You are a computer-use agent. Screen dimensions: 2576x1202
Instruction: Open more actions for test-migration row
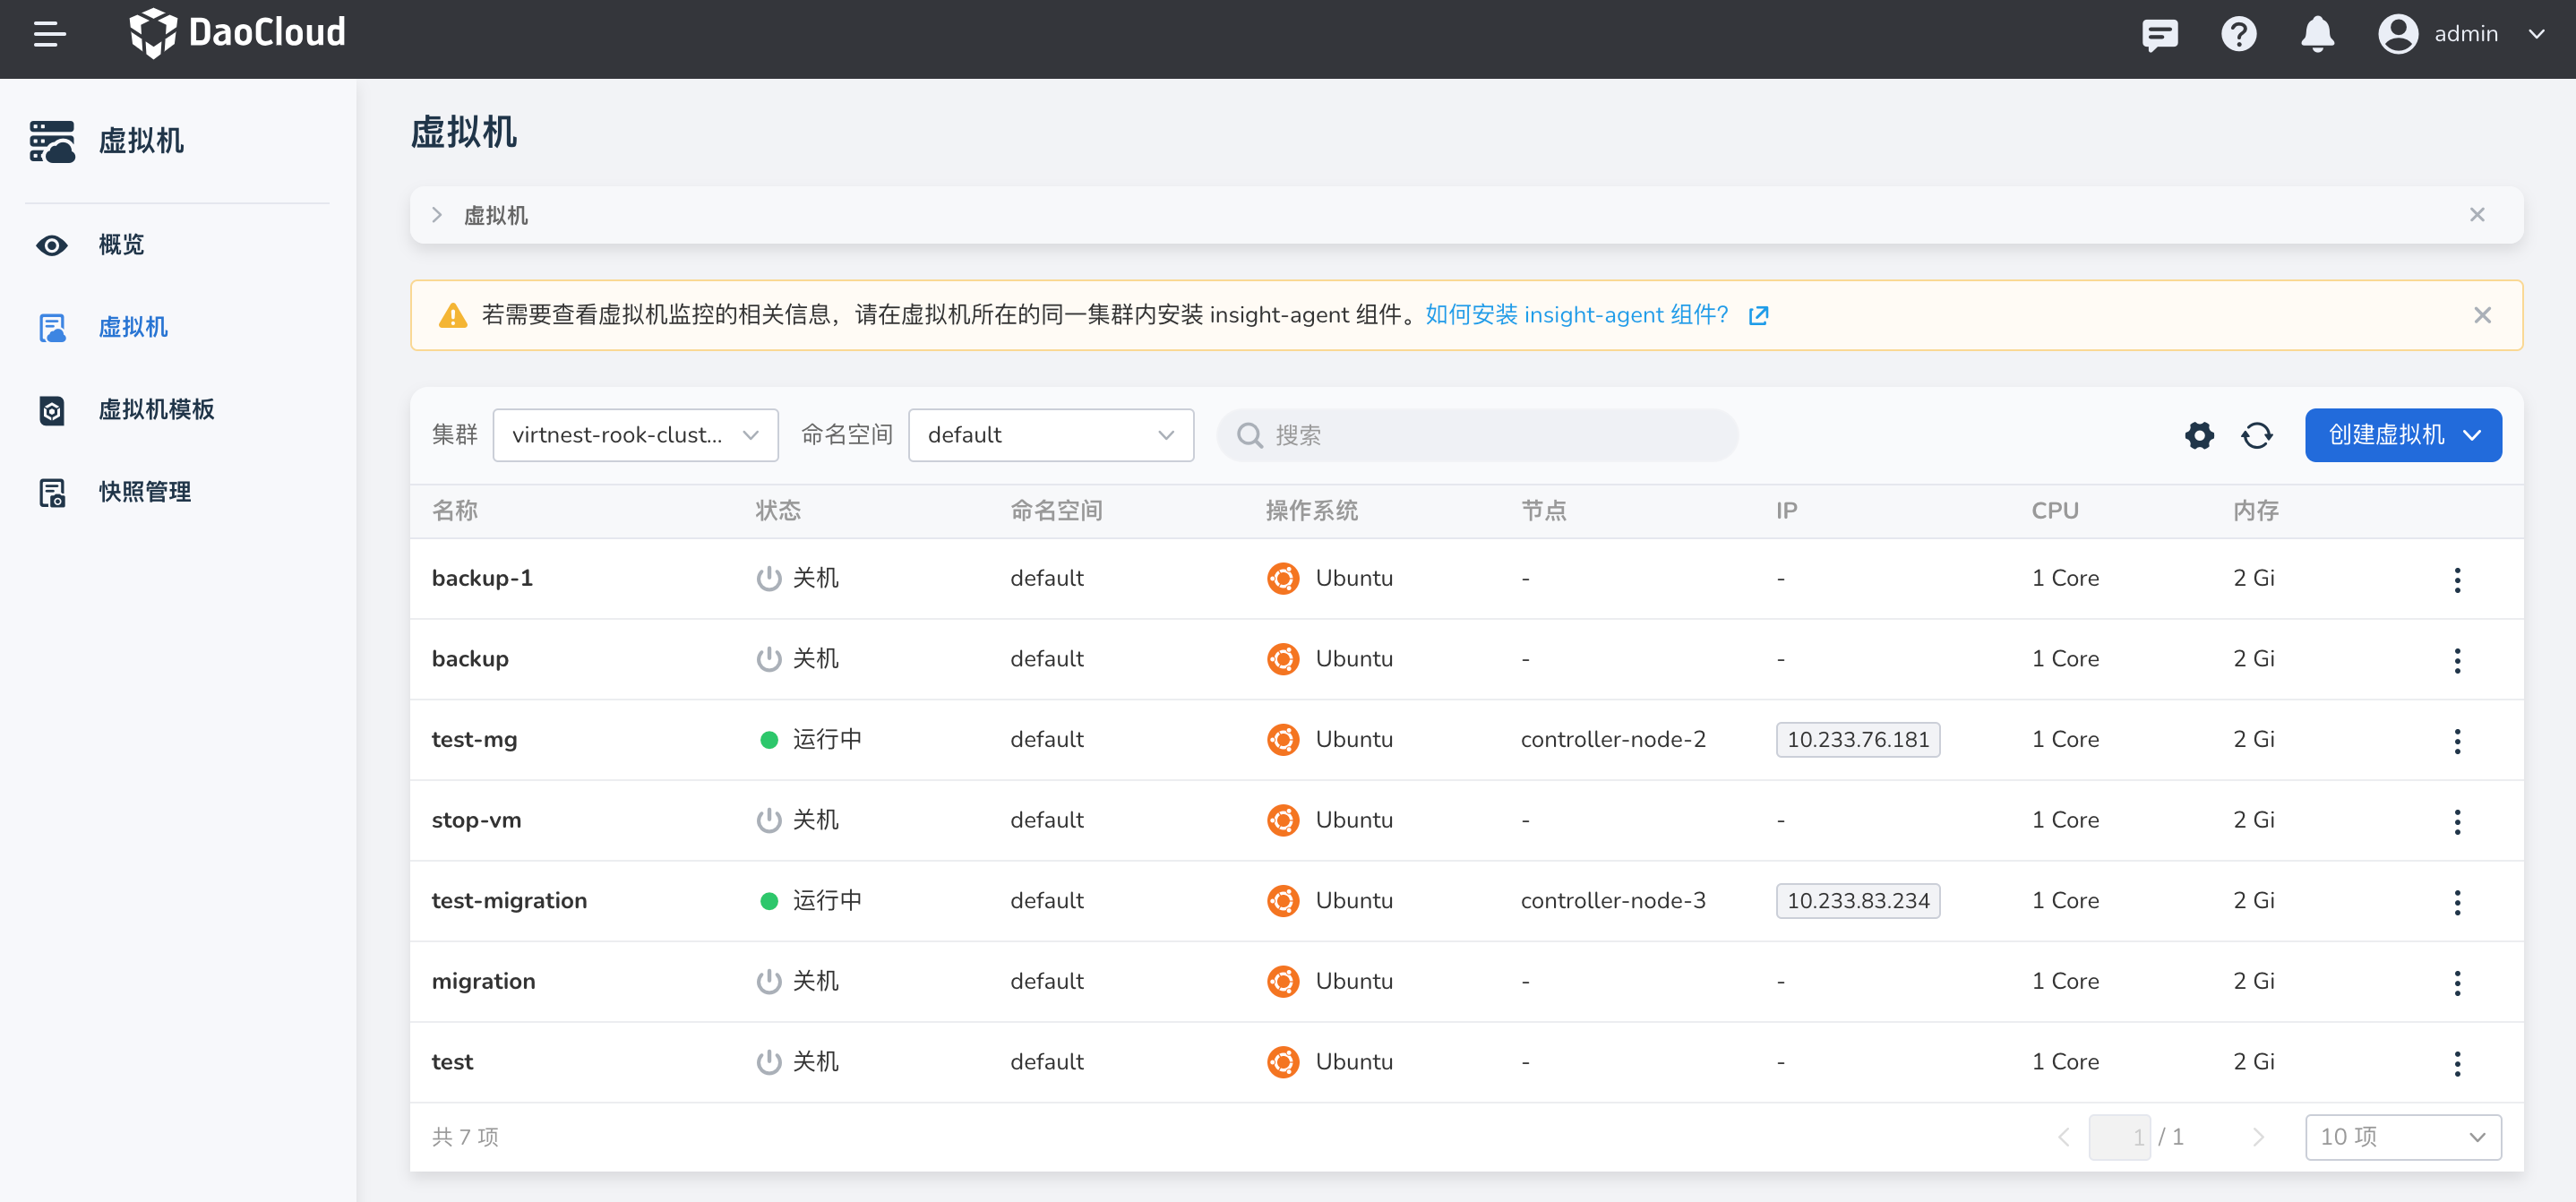coord(2457,902)
